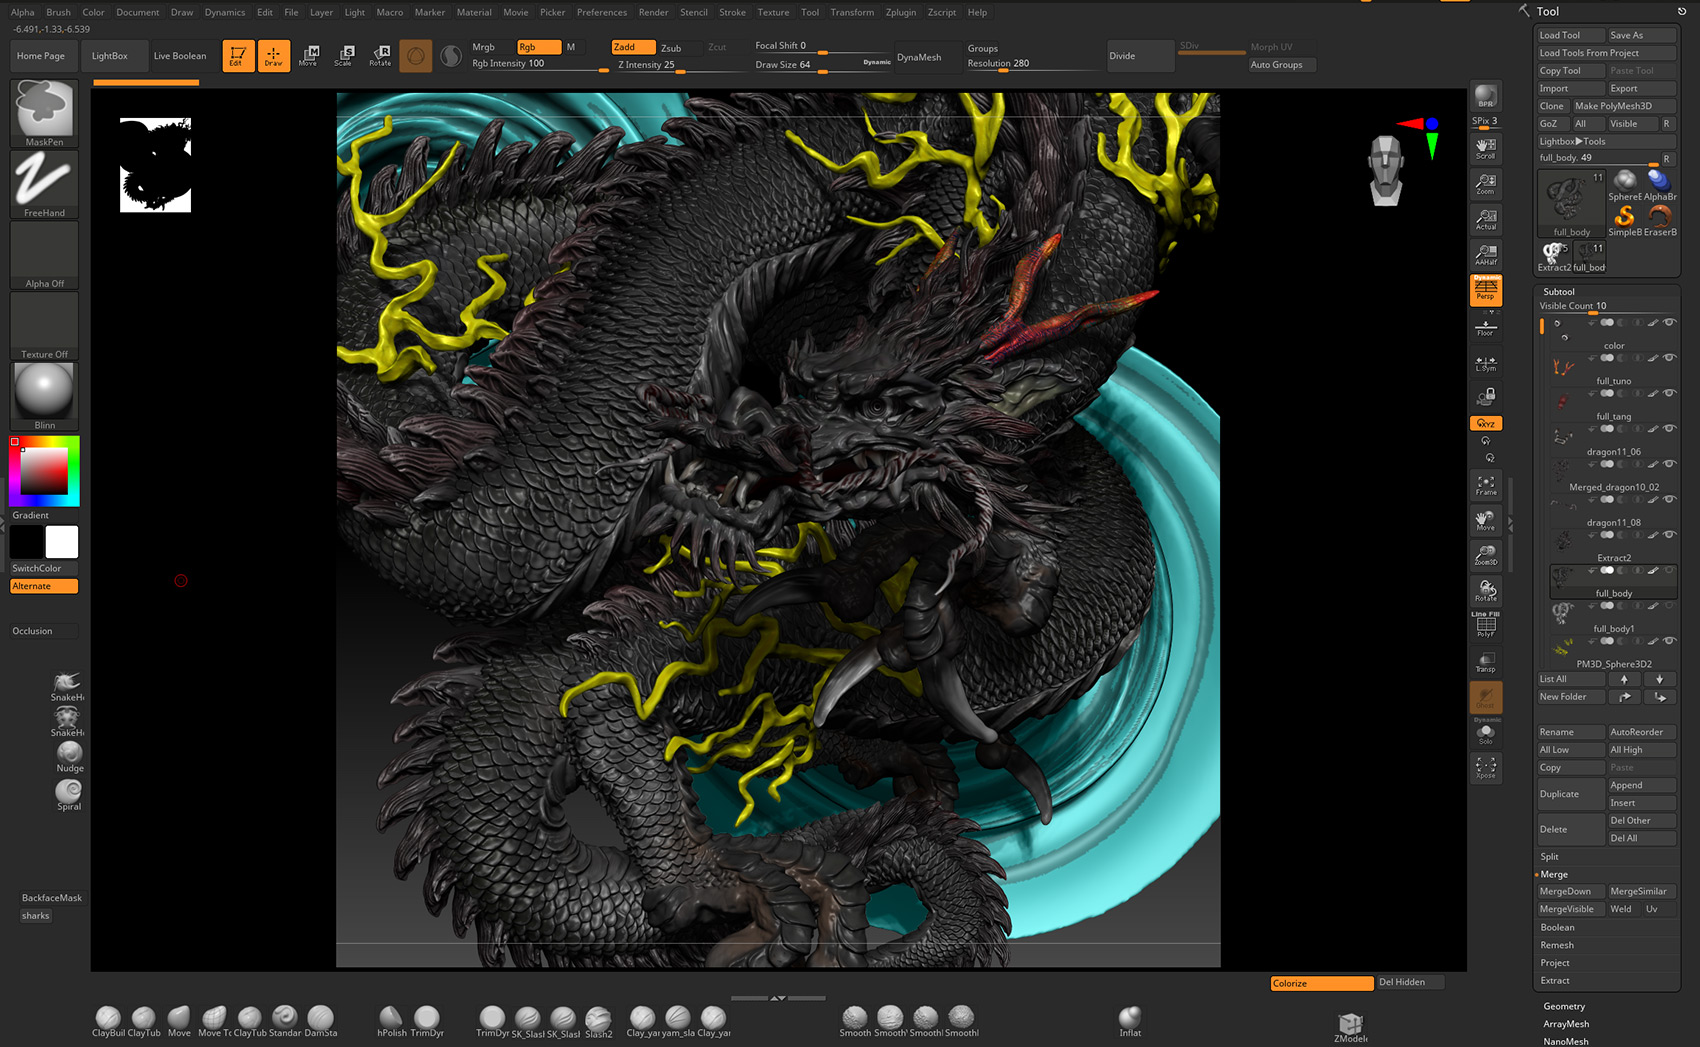This screenshot has width=1700, height=1047.
Task: Toggle Live Boolean mode
Action: point(180,56)
